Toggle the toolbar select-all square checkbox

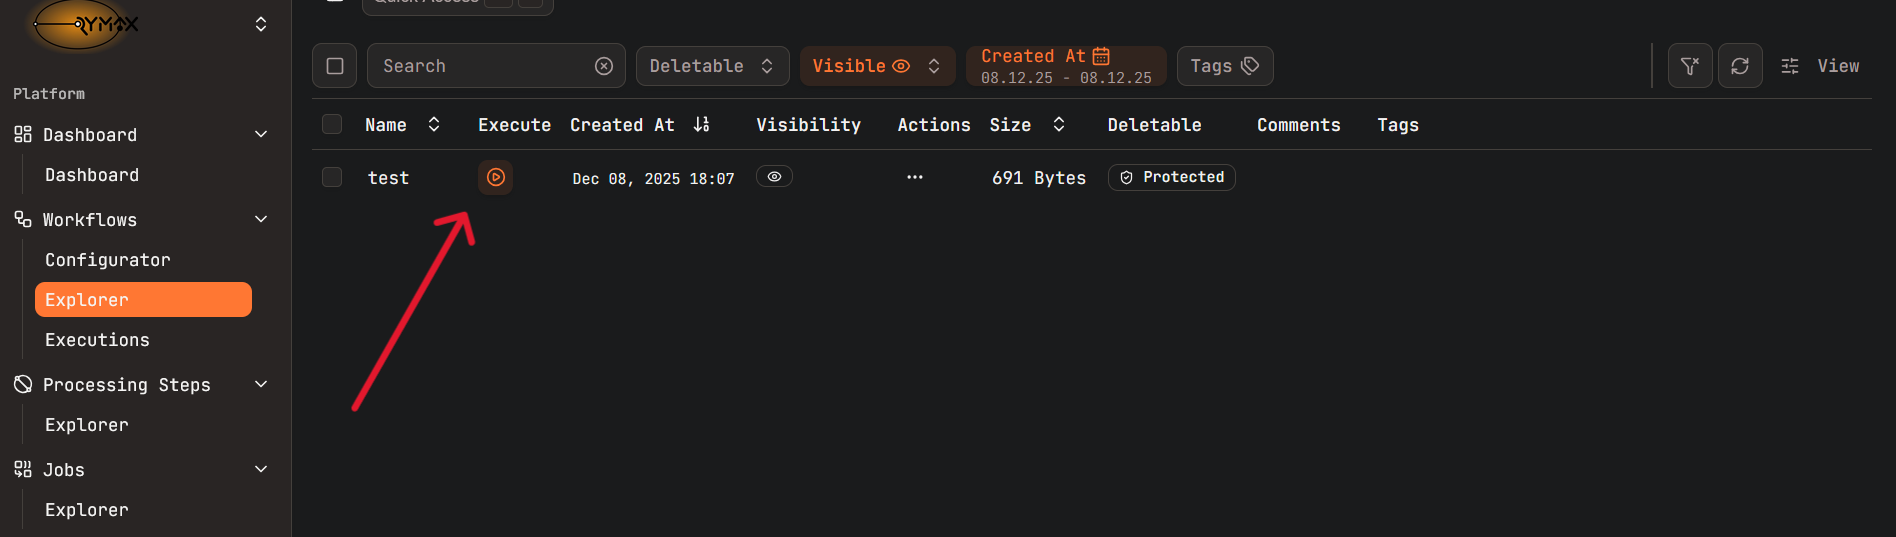coord(335,66)
